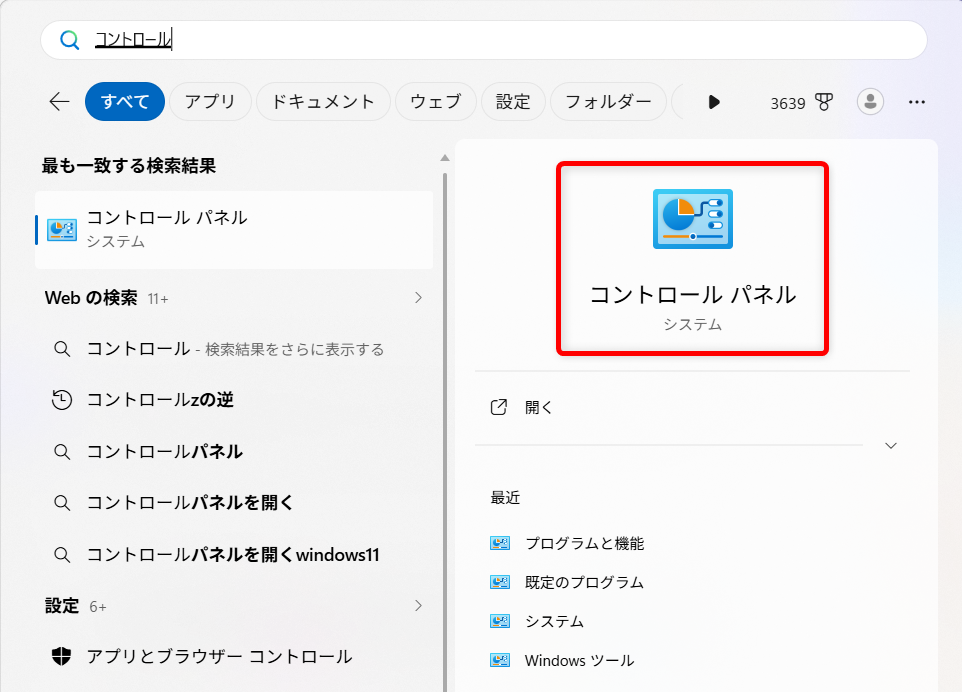Open システム from the recent list
This screenshot has height=692, width=962.
pyautogui.click(x=556, y=621)
